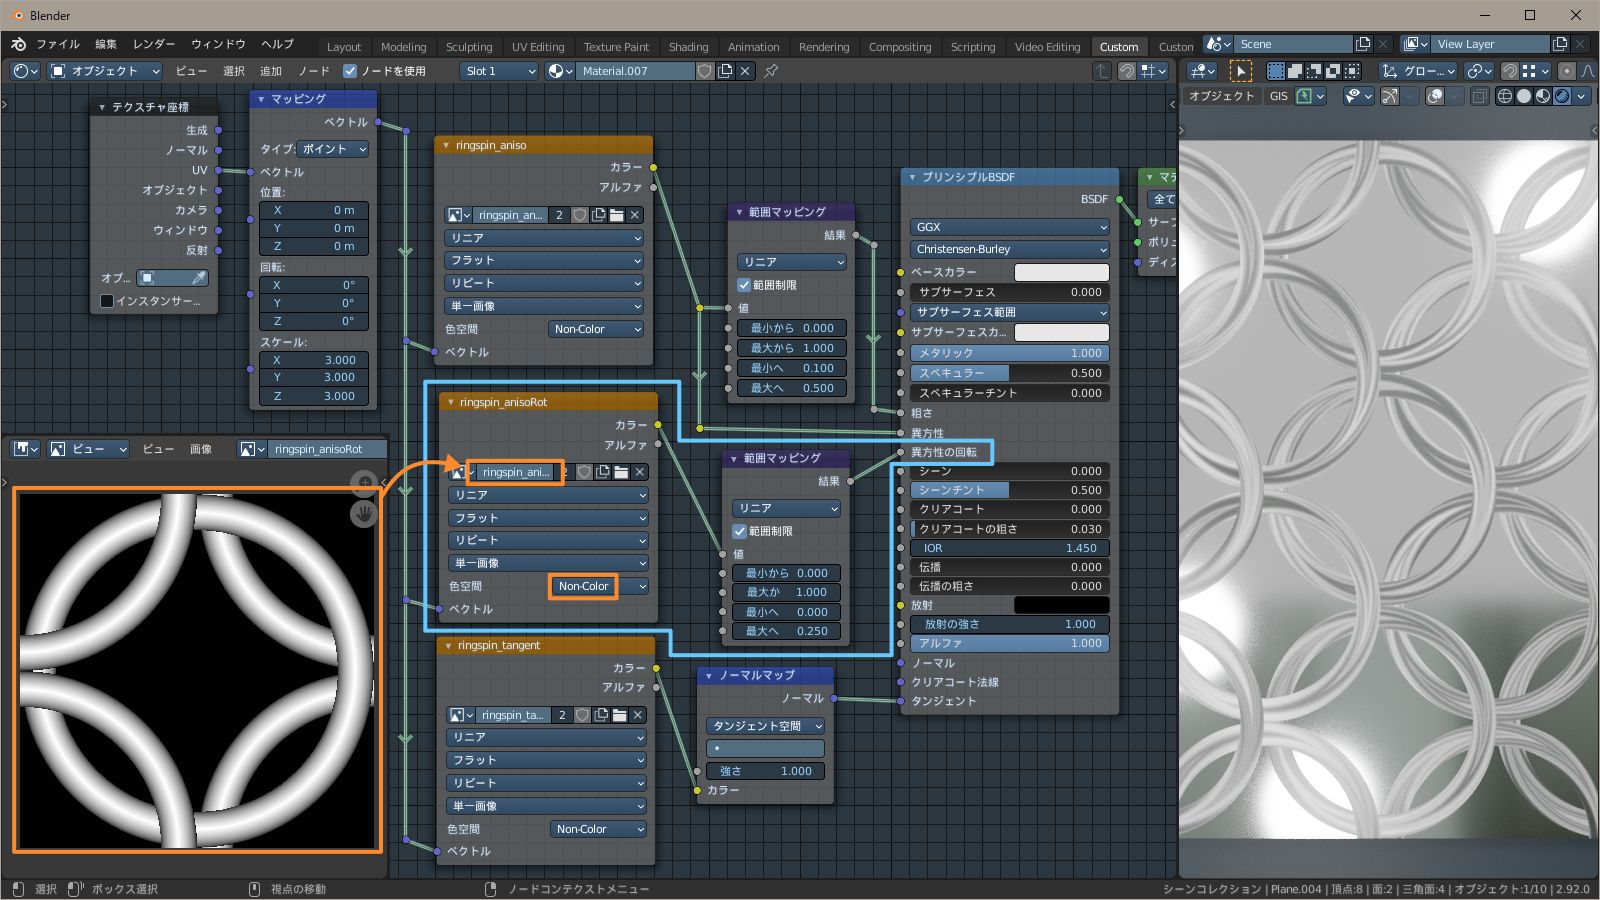Select the 3D viewport select-box tool icon

[x=1240, y=71]
